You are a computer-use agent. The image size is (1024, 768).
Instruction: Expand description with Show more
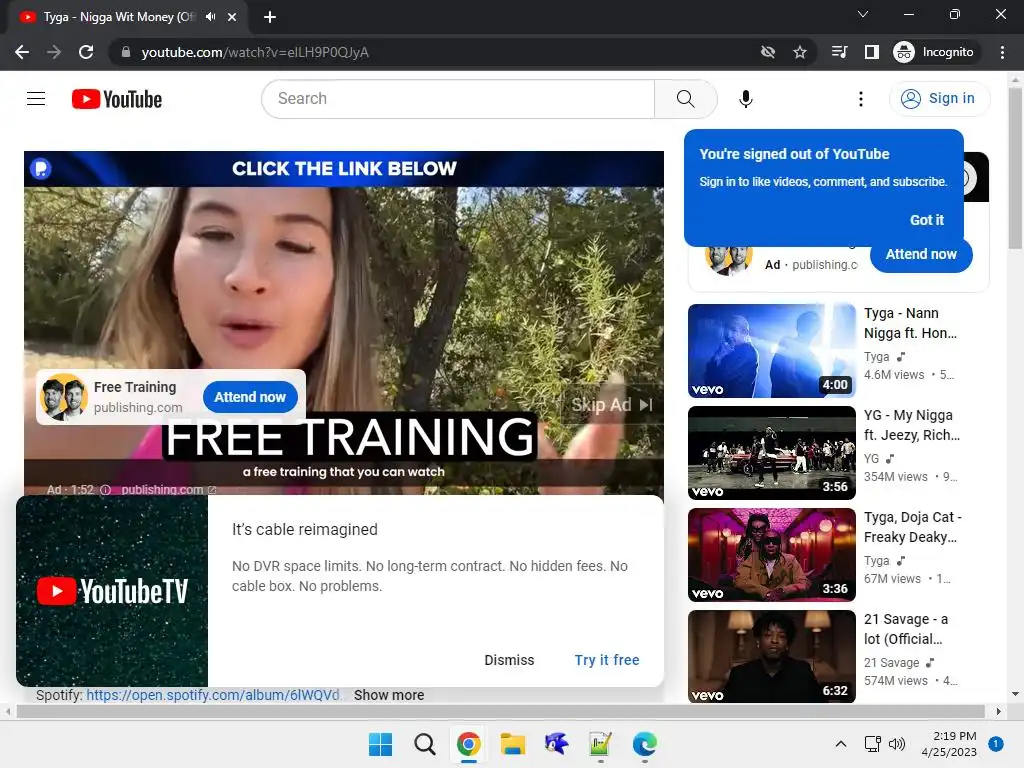coord(389,695)
